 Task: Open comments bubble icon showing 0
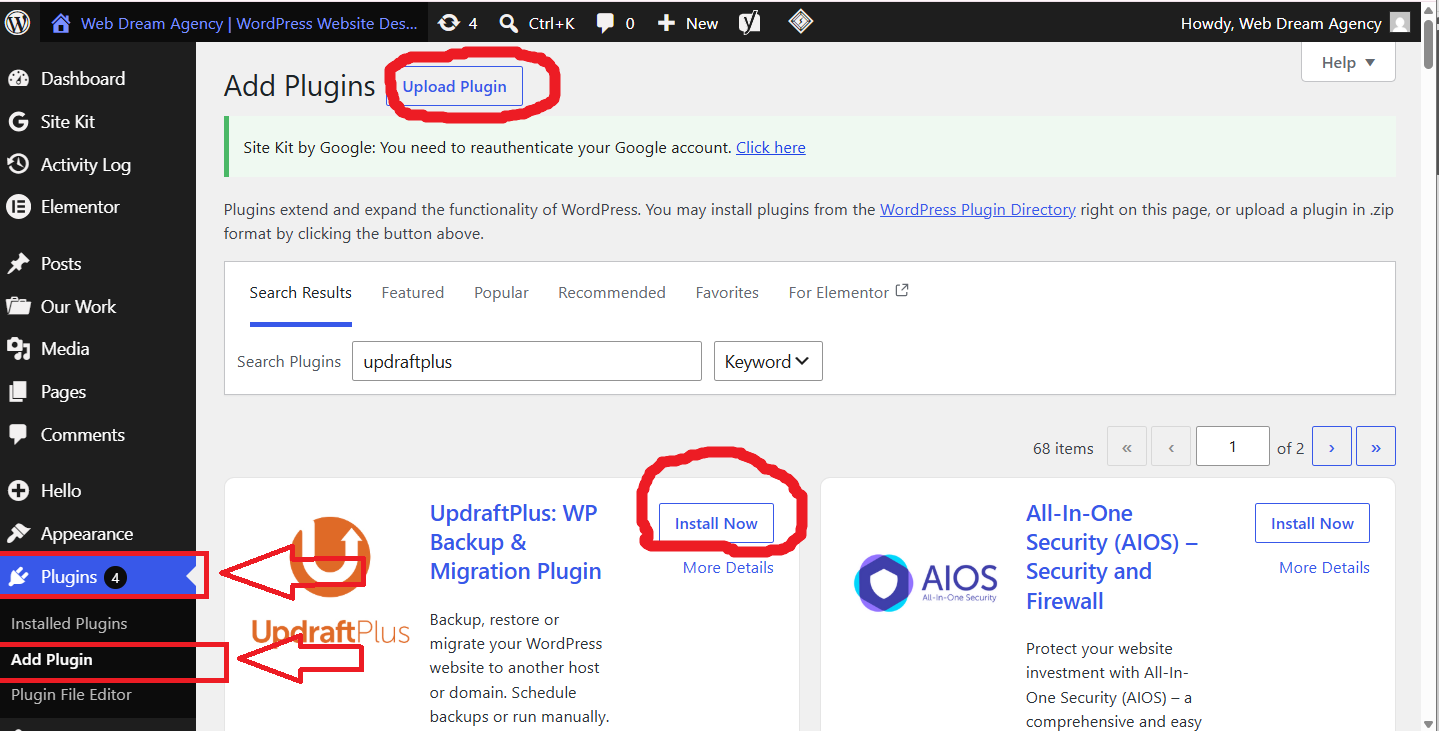point(605,23)
